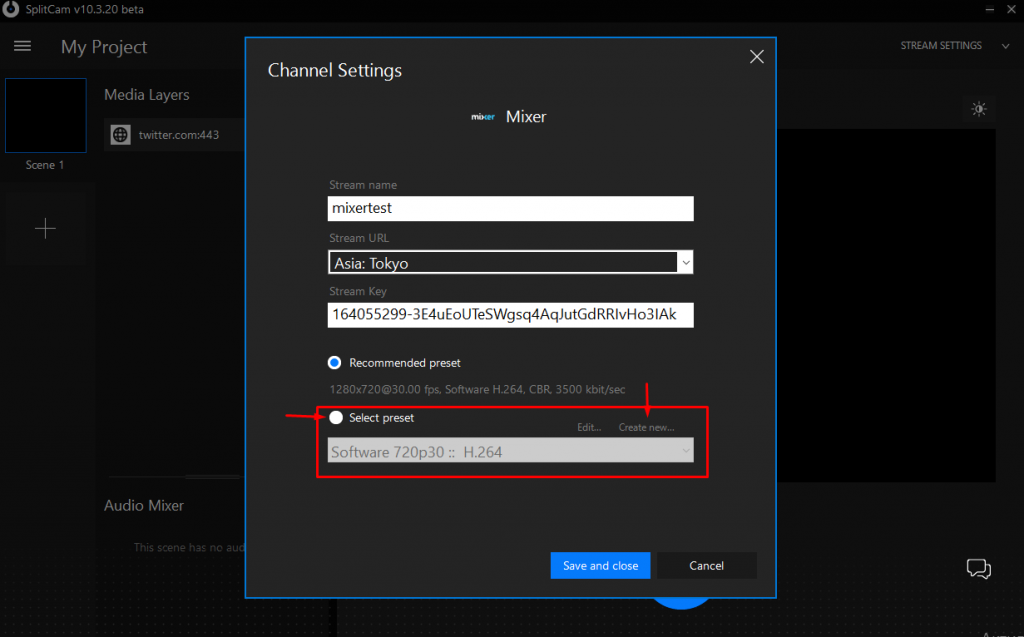
Task: Click the Channel Settings dialog title
Action: (x=334, y=71)
